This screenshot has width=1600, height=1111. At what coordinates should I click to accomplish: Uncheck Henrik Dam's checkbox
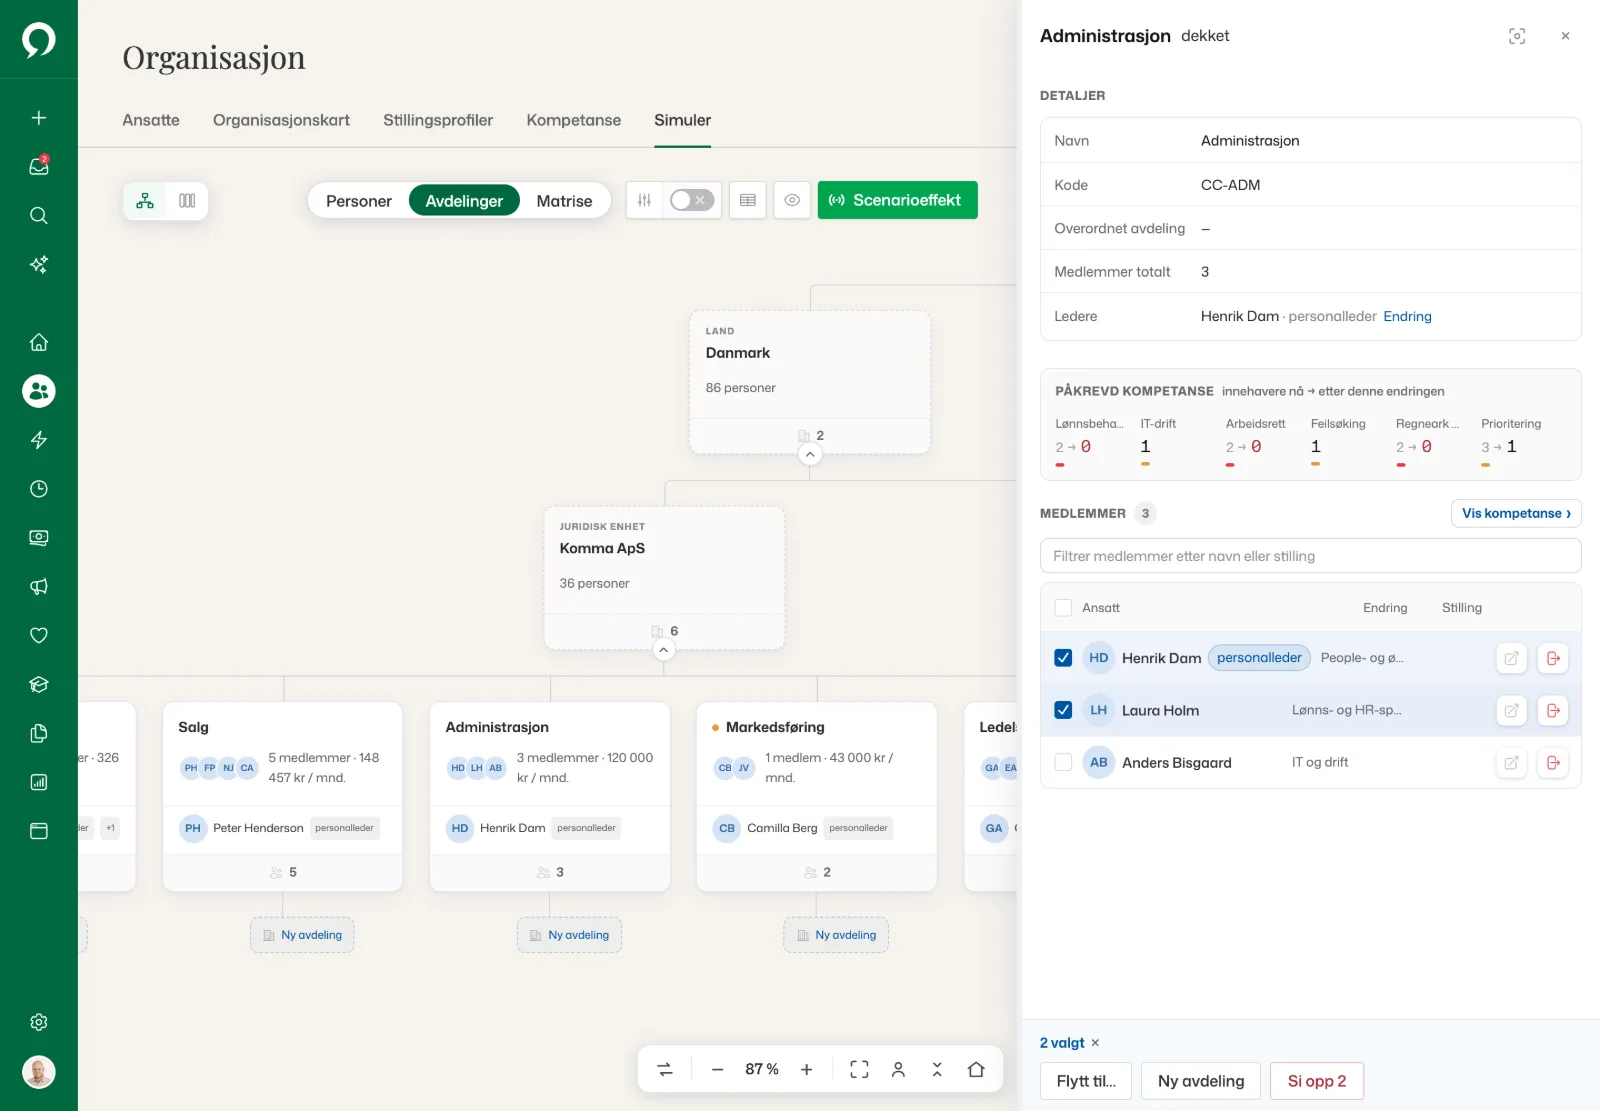1063,658
